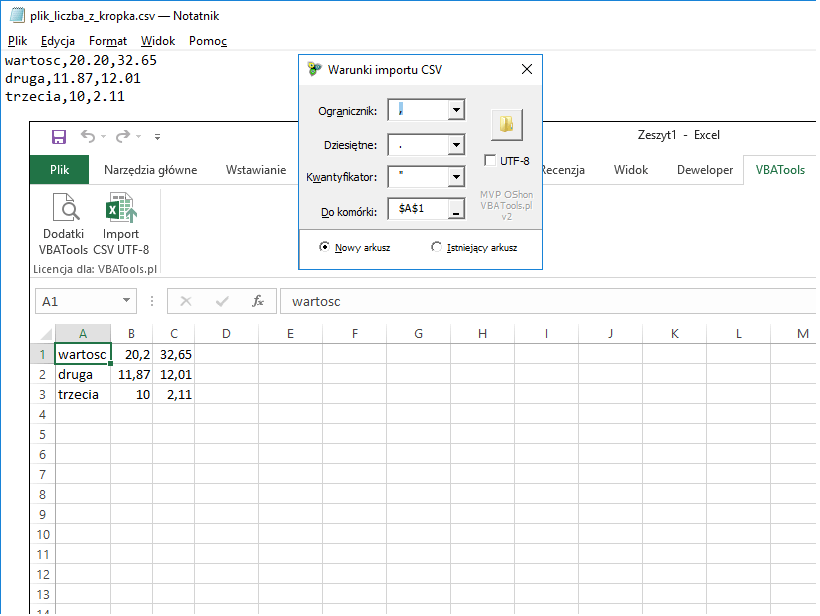
Task: Expand the Kwantyfikator dropdown
Action: (x=456, y=177)
